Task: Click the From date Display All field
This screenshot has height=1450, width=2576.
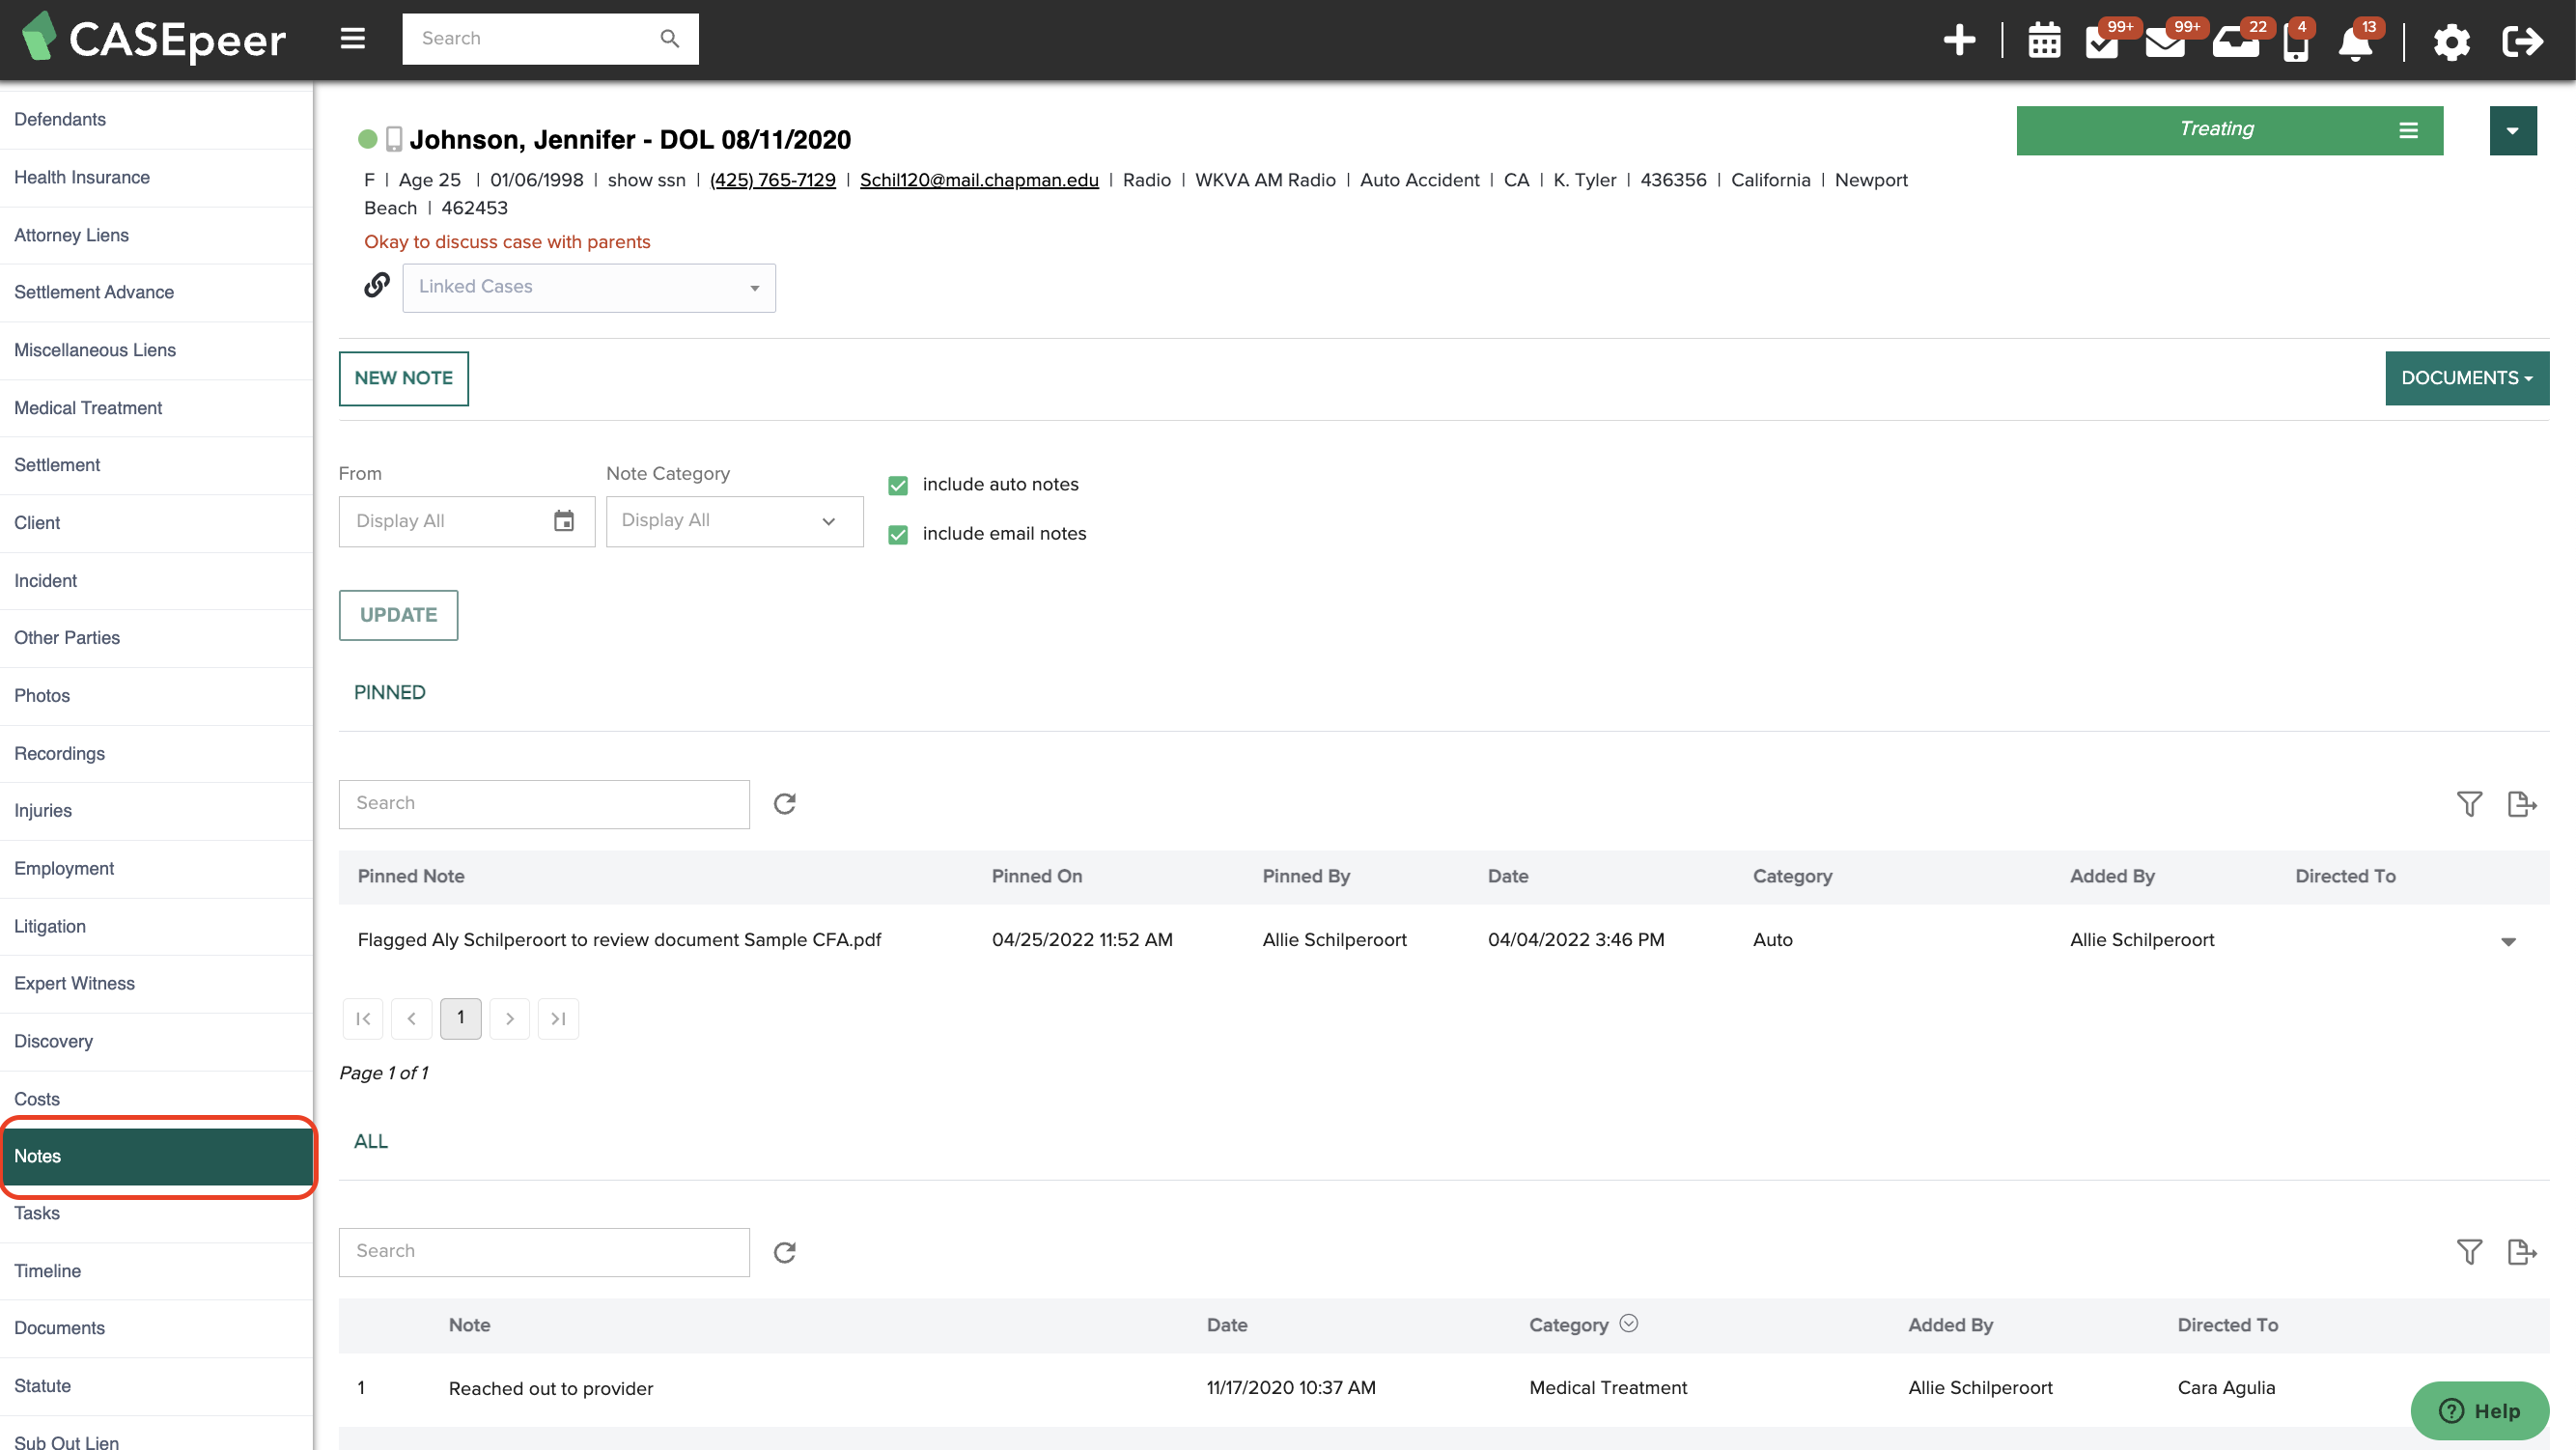Action: (466, 521)
